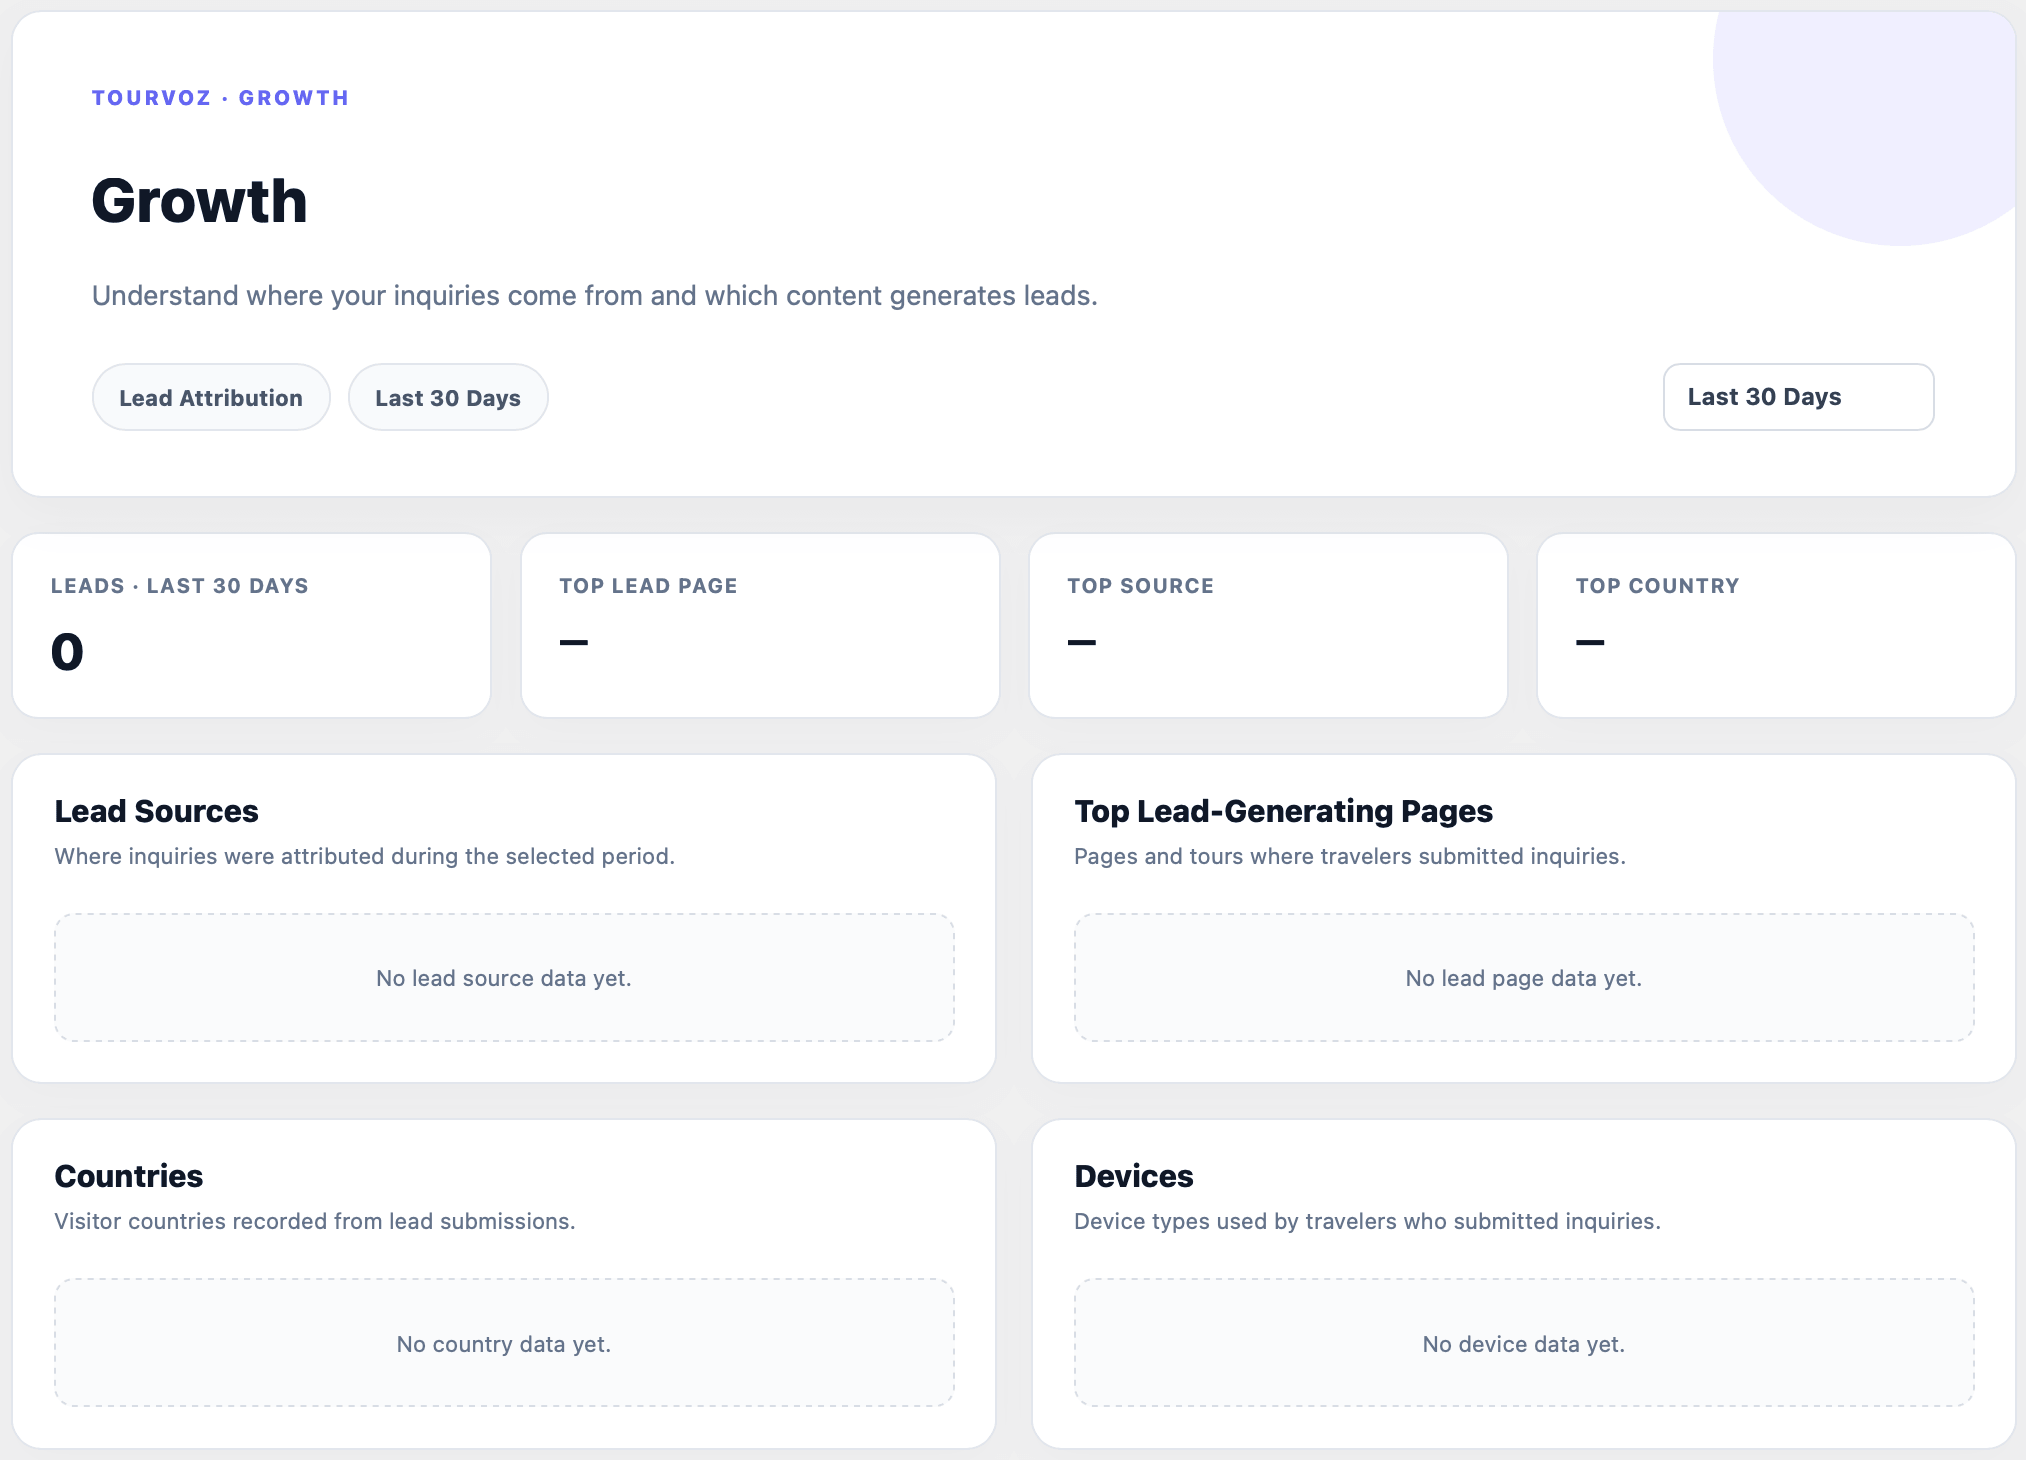Click 'No device data yet.' placeholder
Screen dimensions: 2026x1460
click(1524, 1343)
